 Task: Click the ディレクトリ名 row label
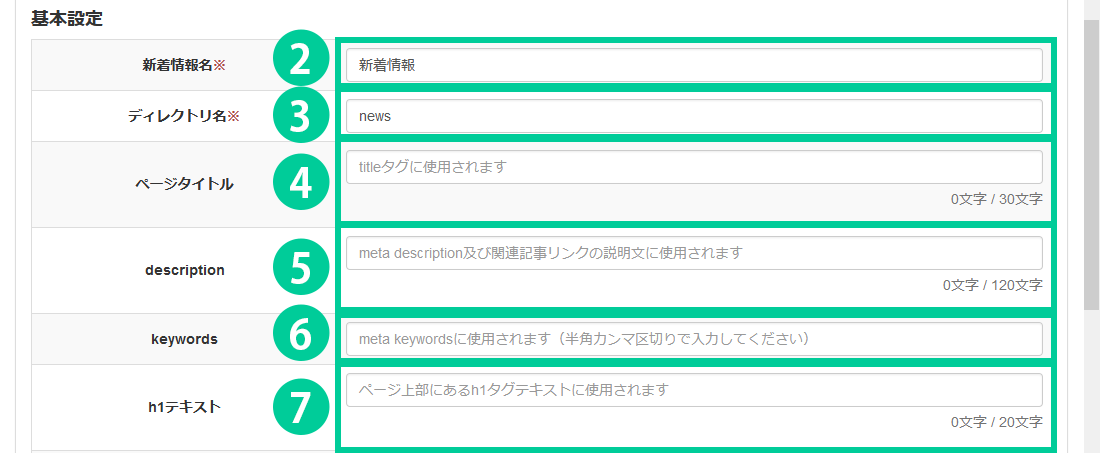184,116
